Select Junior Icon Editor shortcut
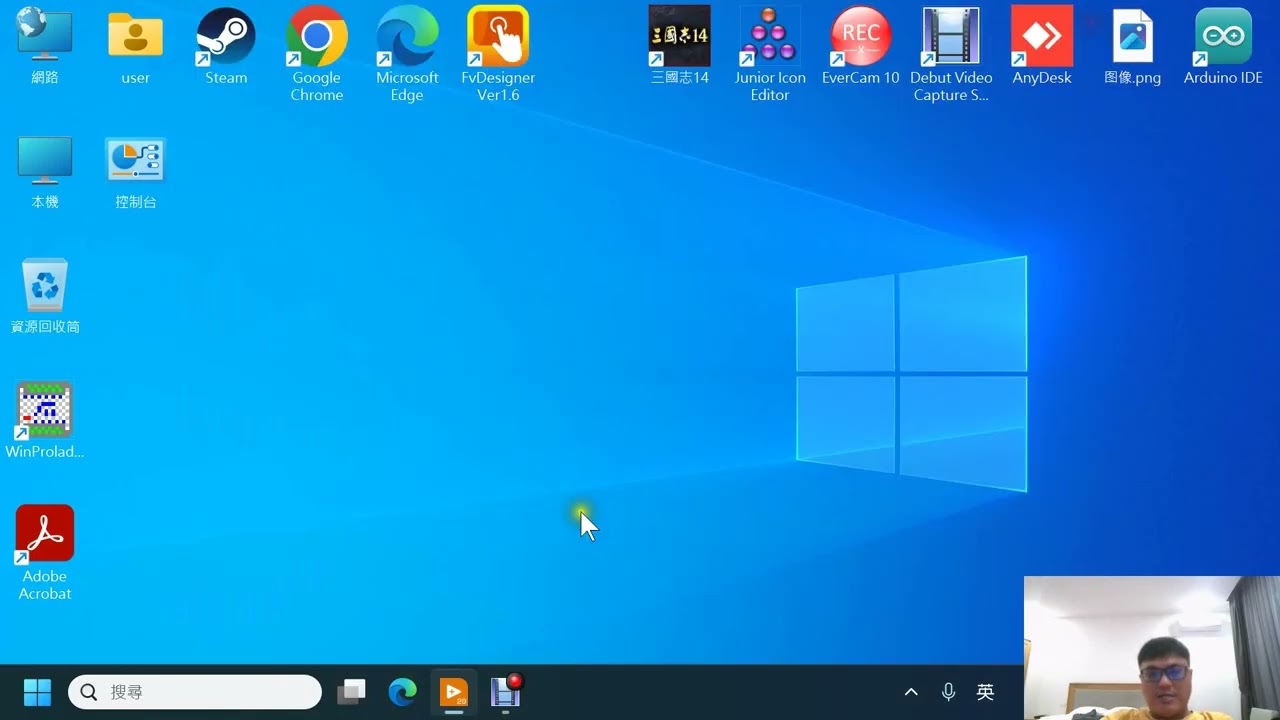The height and width of the screenshot is (720, 1280). [770, 54]
